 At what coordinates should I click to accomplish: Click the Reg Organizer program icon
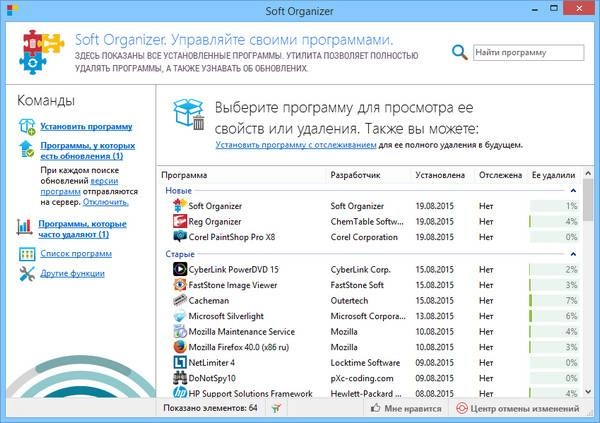point(179,221)
